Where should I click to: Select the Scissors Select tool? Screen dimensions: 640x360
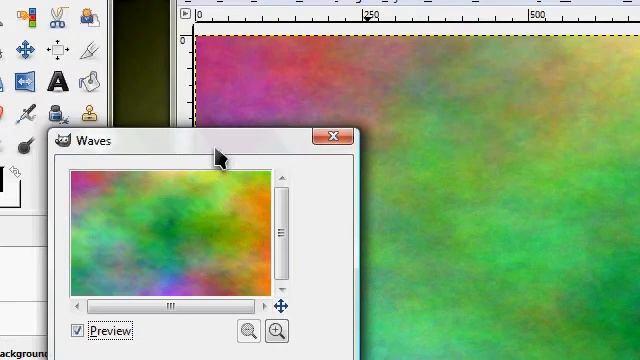(58, 17)
